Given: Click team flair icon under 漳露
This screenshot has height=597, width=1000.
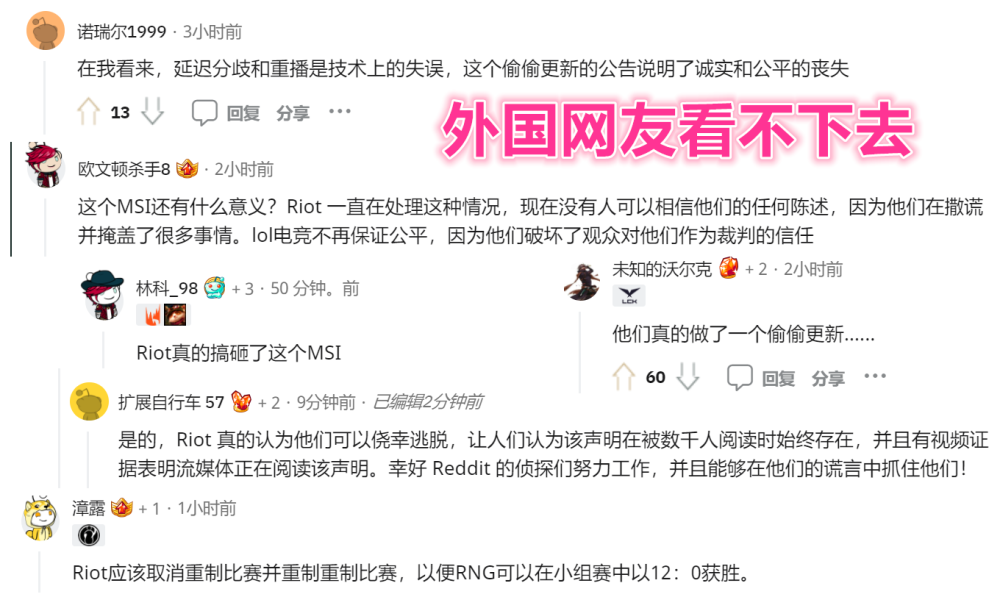Looking at the screenshot, I should (x=89, y=535).
